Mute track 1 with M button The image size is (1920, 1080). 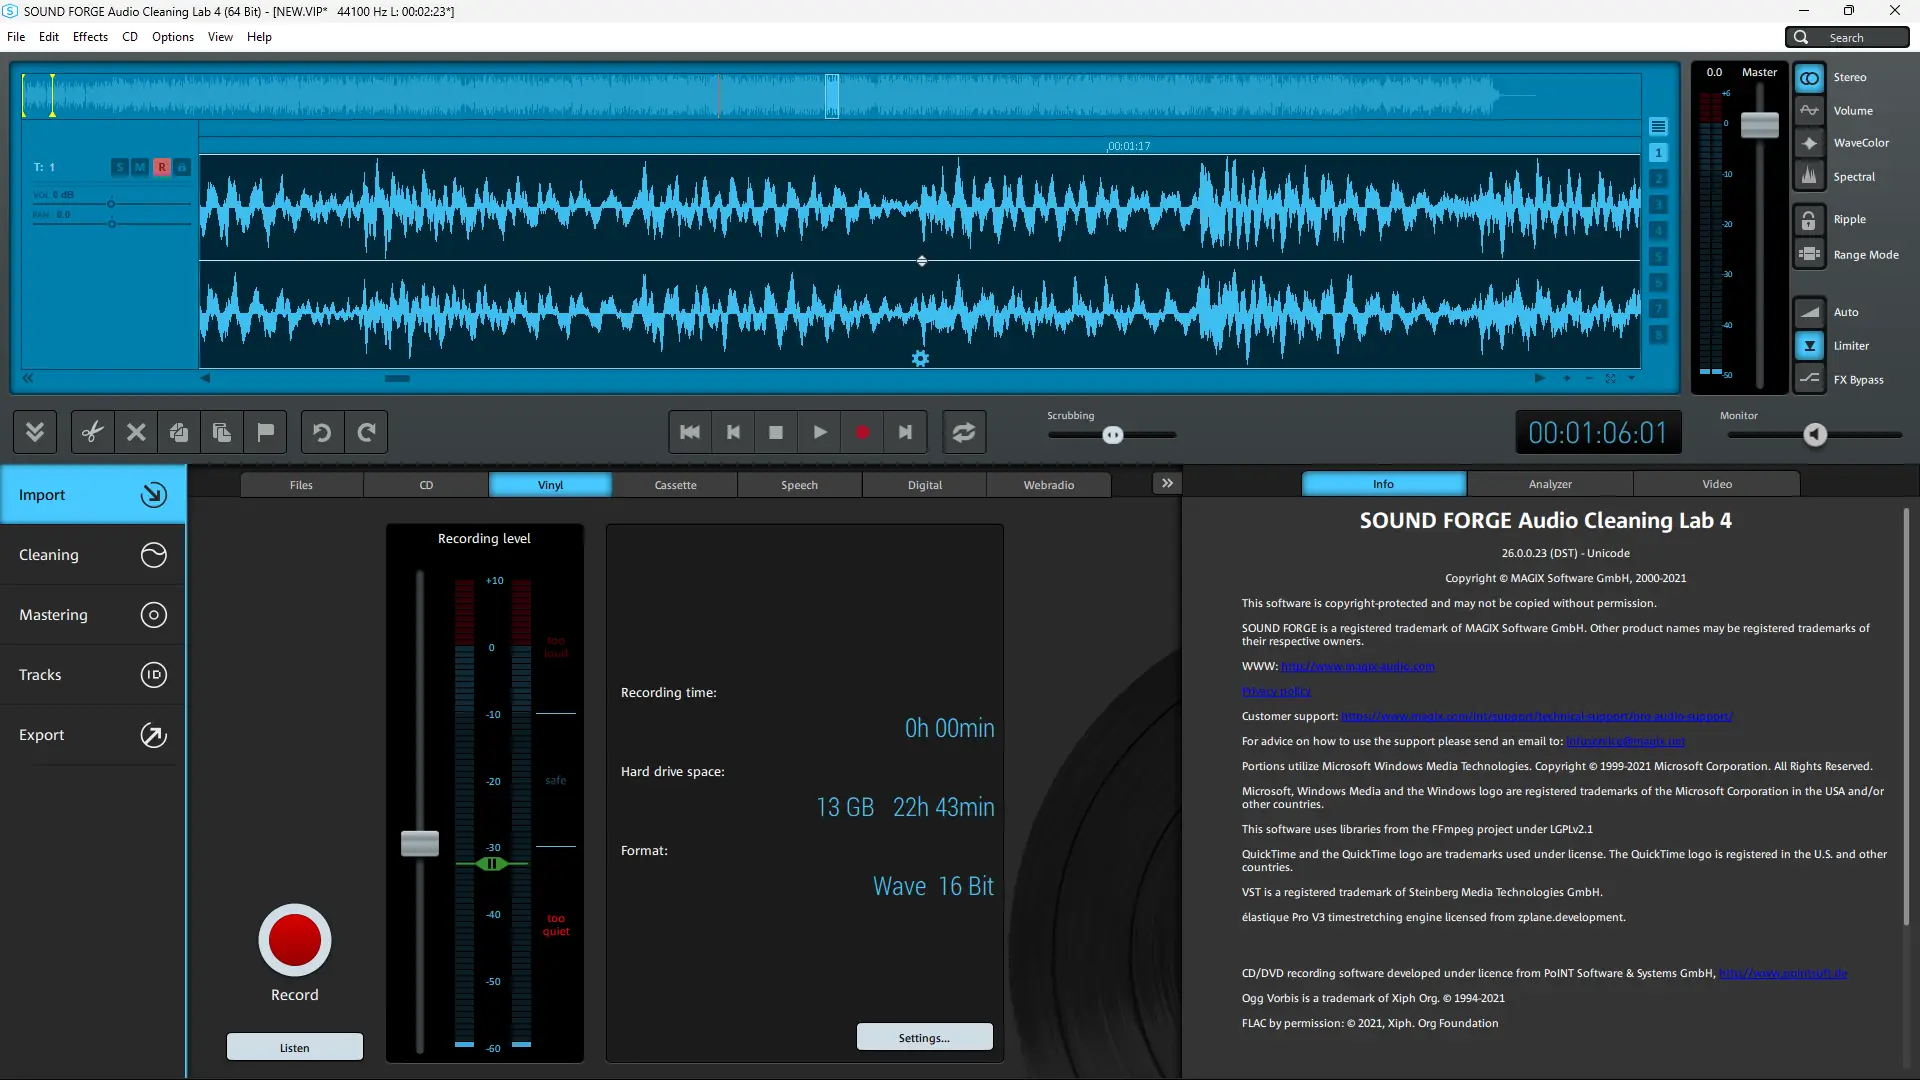[x=140, y=167]
